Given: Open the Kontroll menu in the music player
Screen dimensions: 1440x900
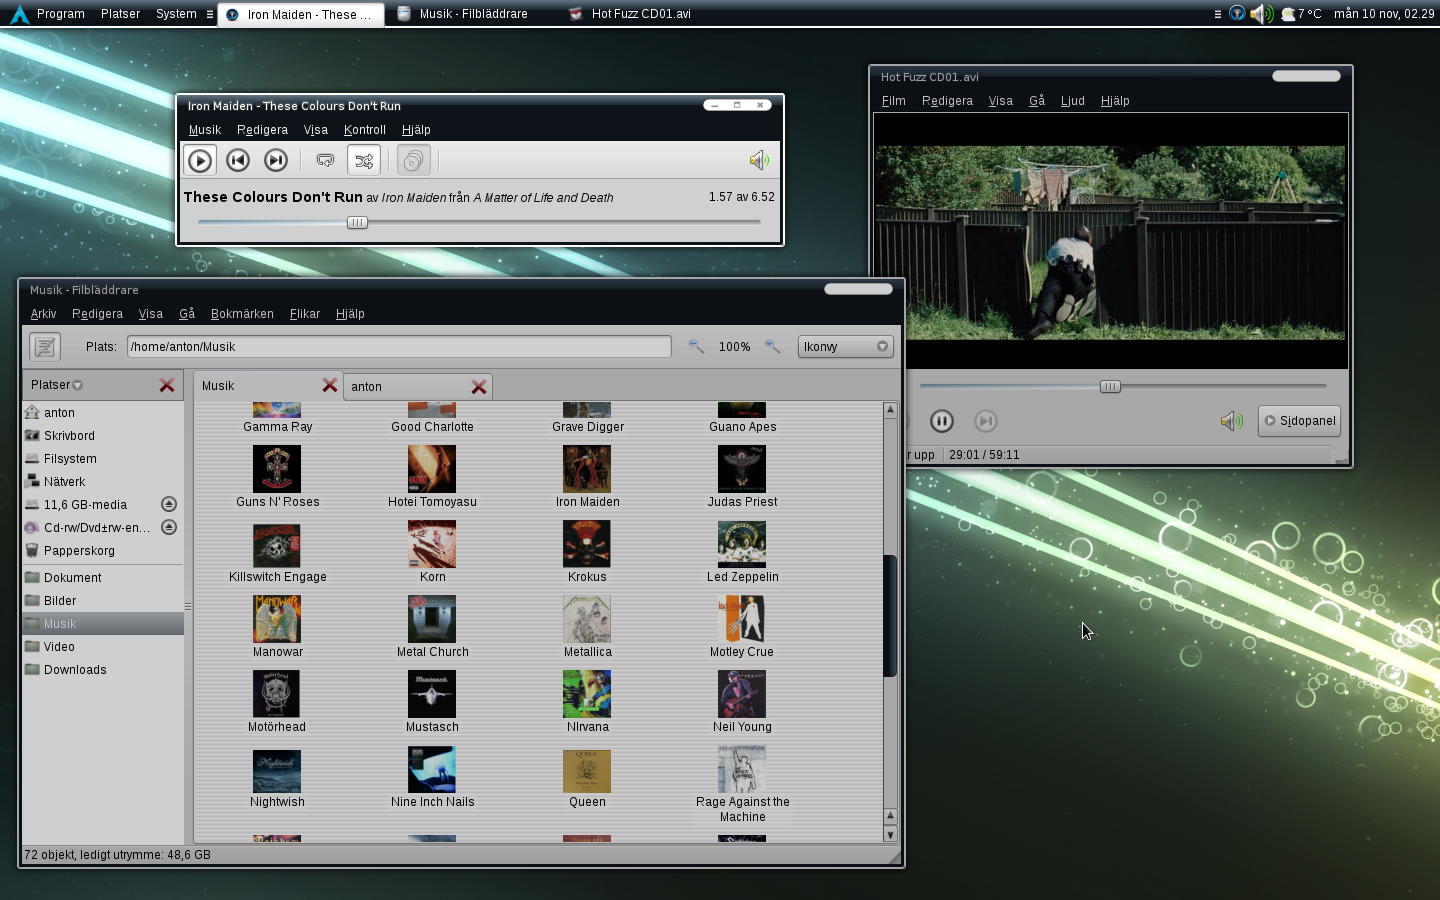Looking at the screenshot, I should [365, 130].
